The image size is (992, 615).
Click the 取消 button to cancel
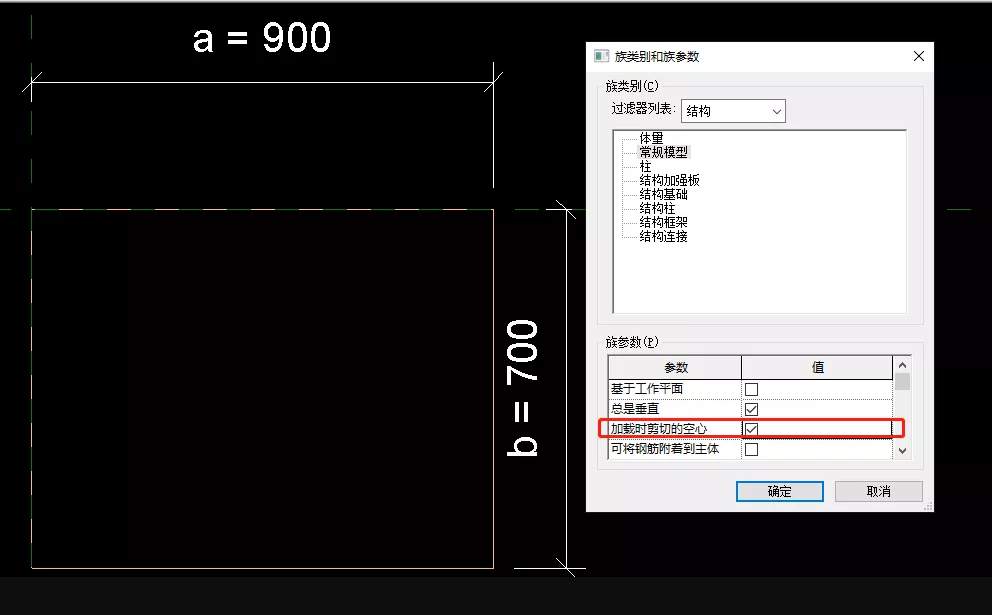[x=878, y=491]
